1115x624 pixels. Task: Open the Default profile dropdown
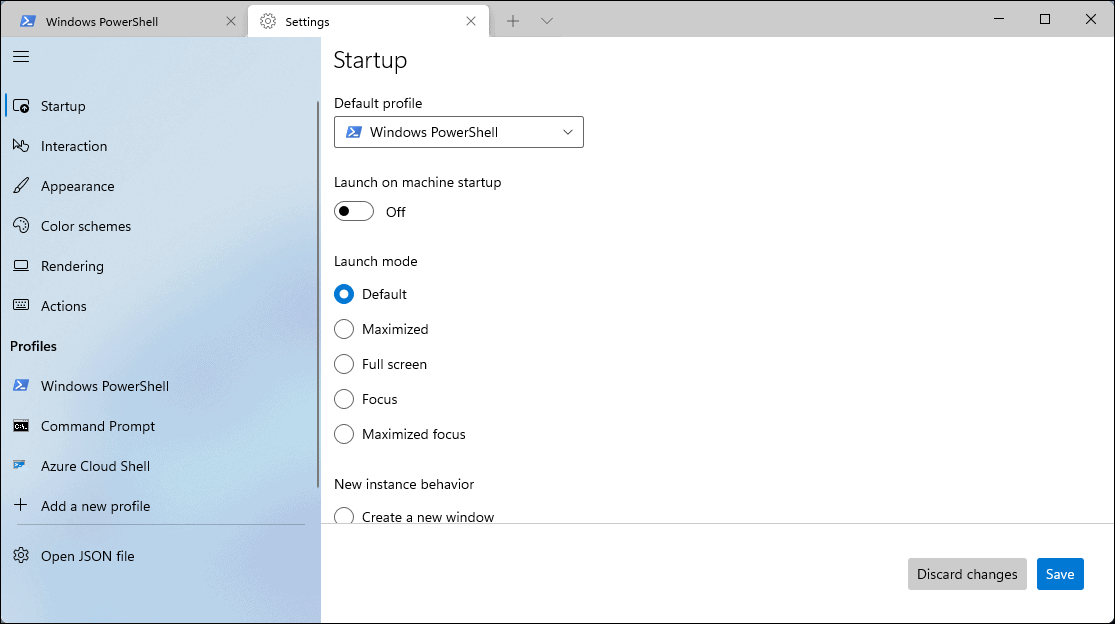point(458,131)
